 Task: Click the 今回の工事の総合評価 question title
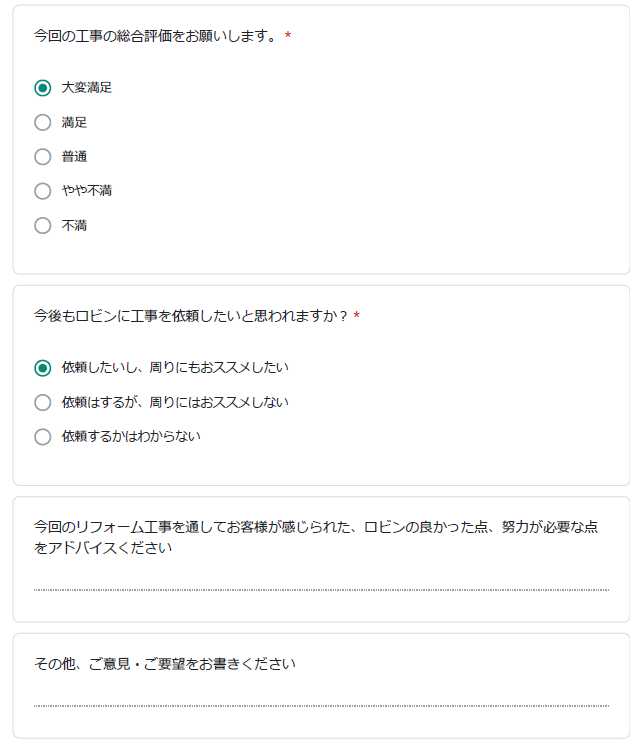click(x=155, y=36)
